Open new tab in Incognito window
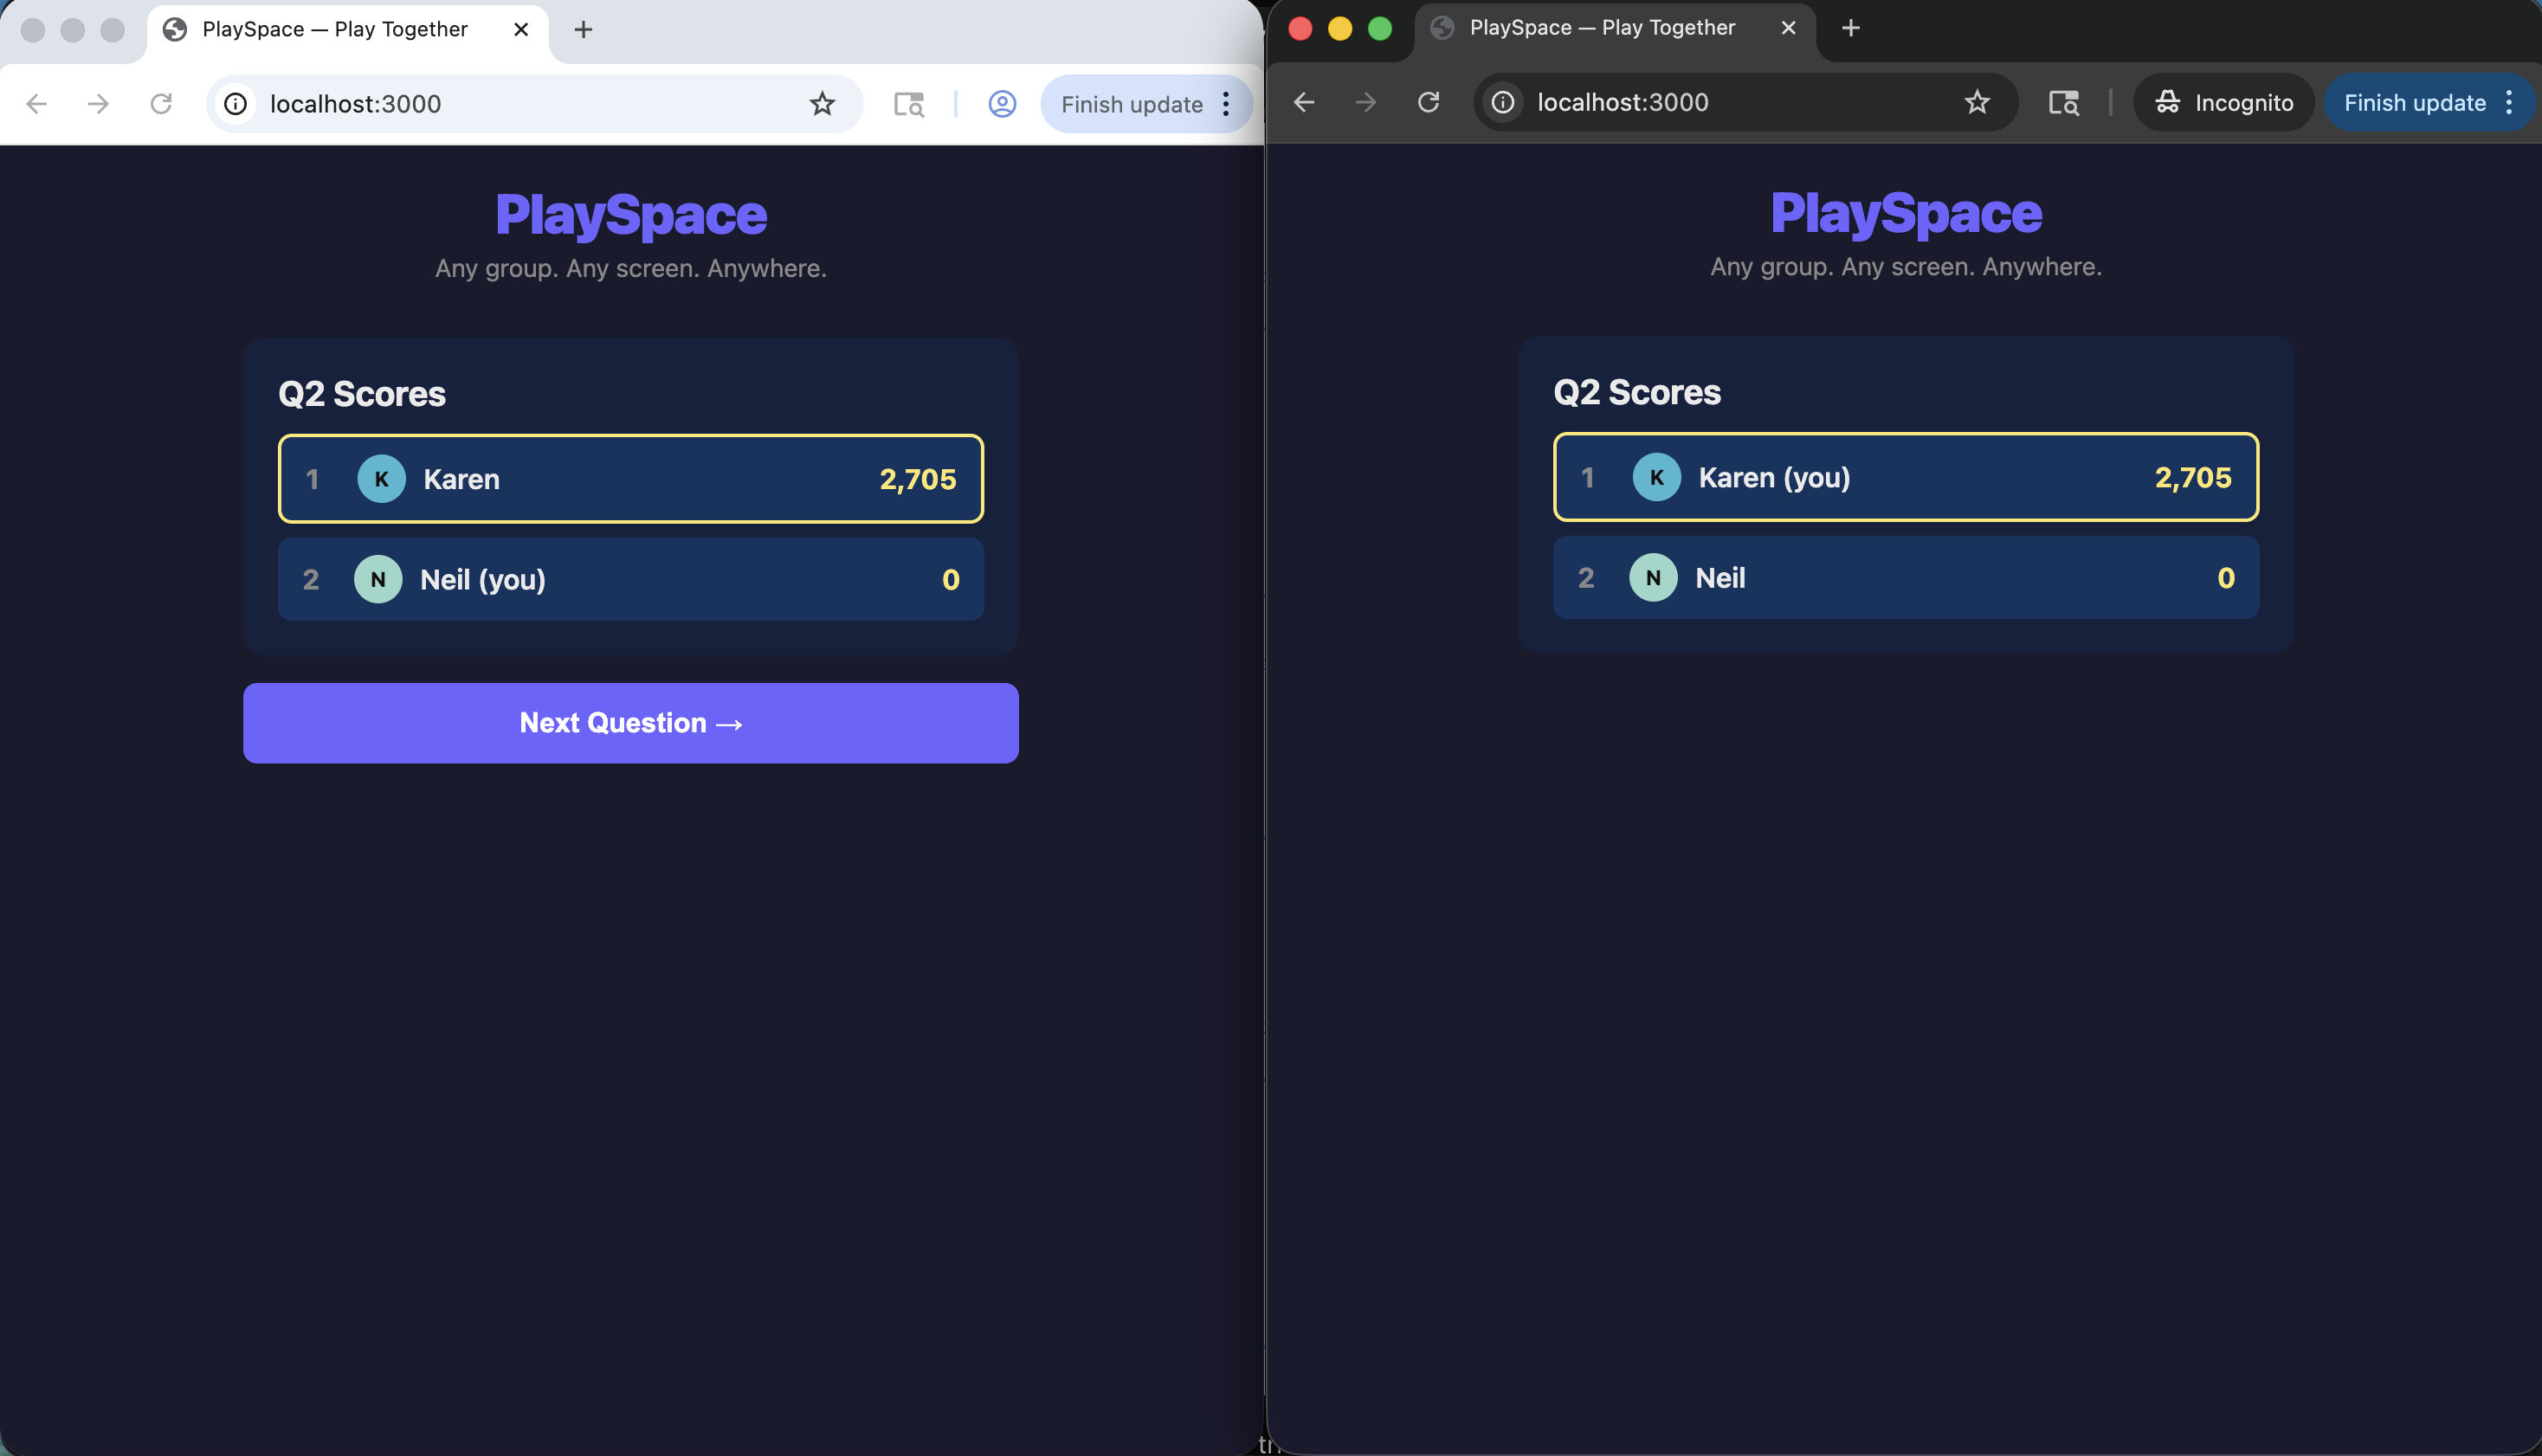 coord(1851,28)
